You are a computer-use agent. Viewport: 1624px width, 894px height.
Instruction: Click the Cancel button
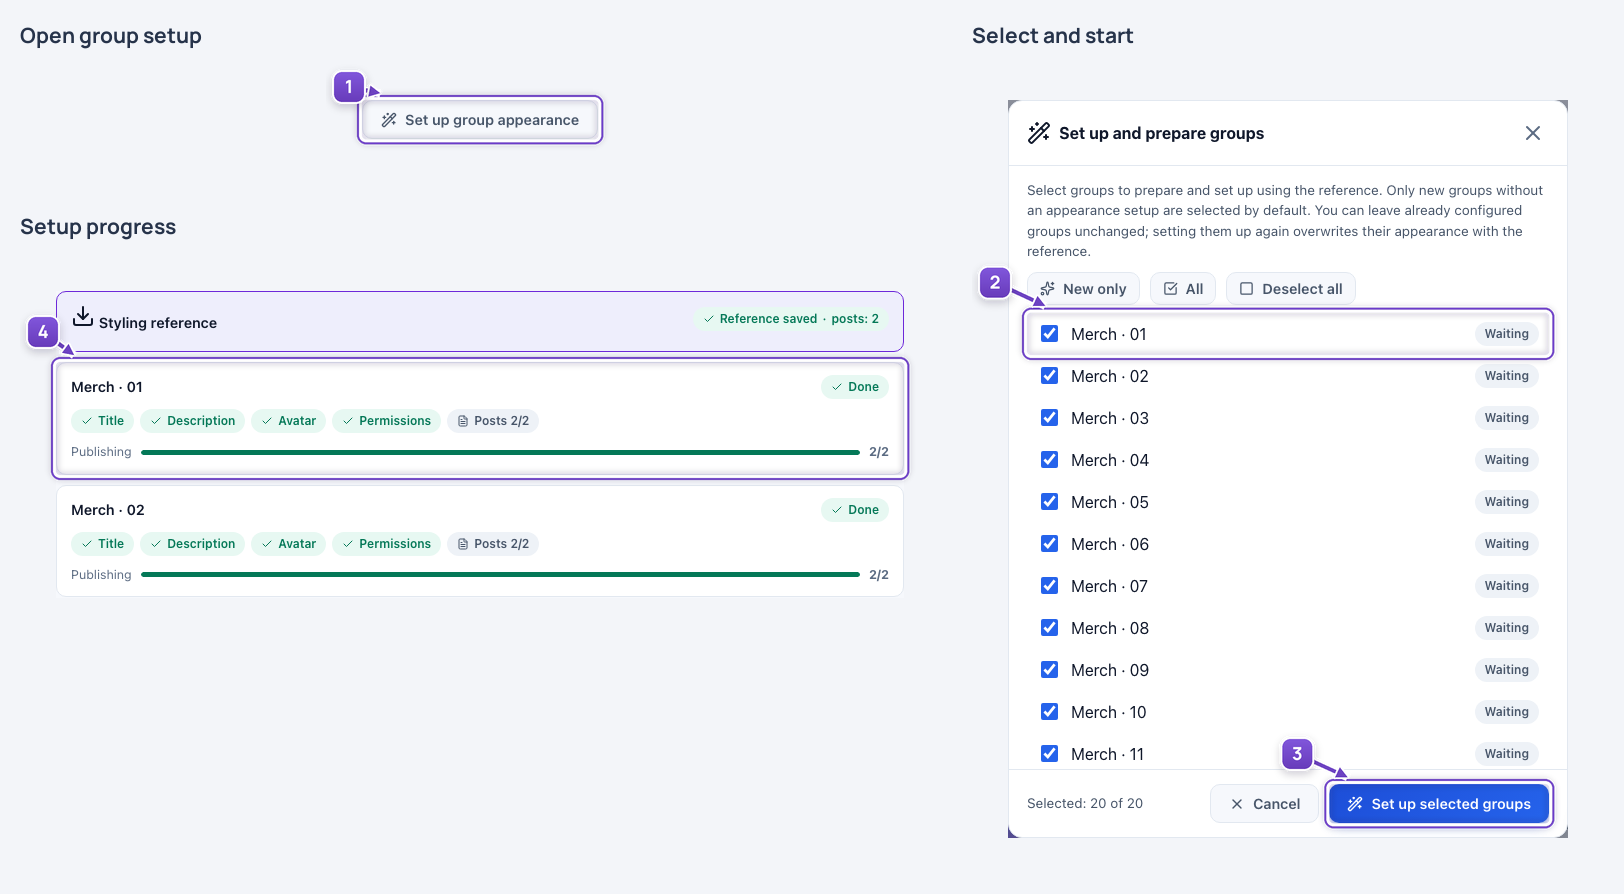[1264, 804]
